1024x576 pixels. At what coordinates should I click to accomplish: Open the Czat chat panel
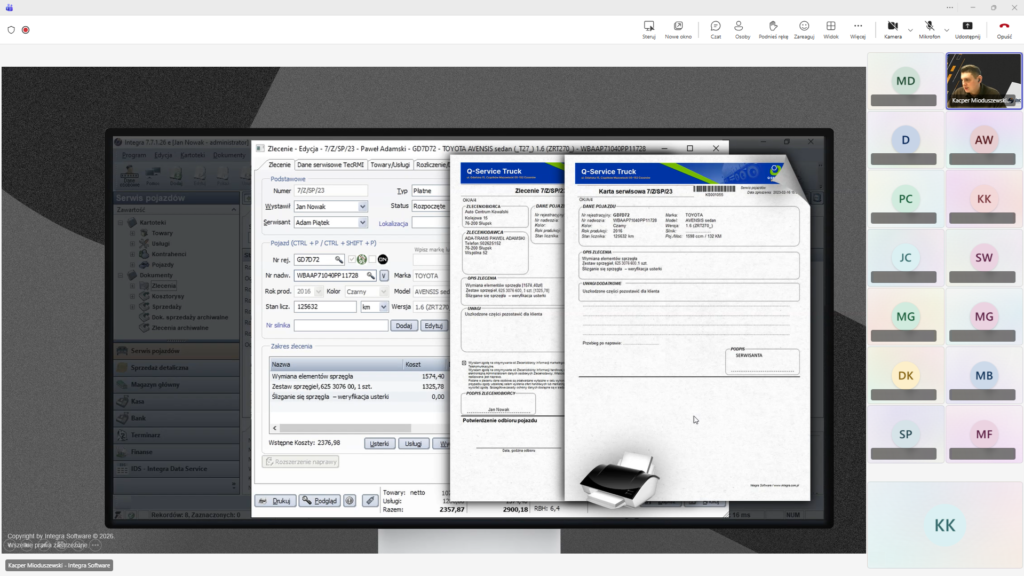tap(716, 27)
